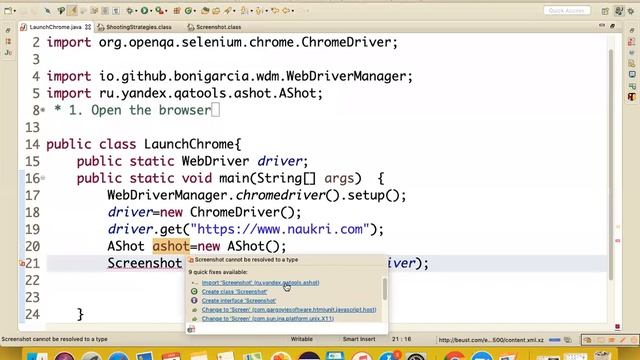Restore the right sidebar views
Viewport: 640px width, 360px height.
[x=632, y=31]
